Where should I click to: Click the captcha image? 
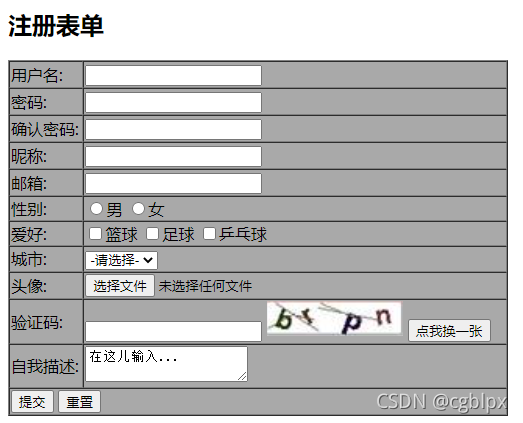(334, 318)
